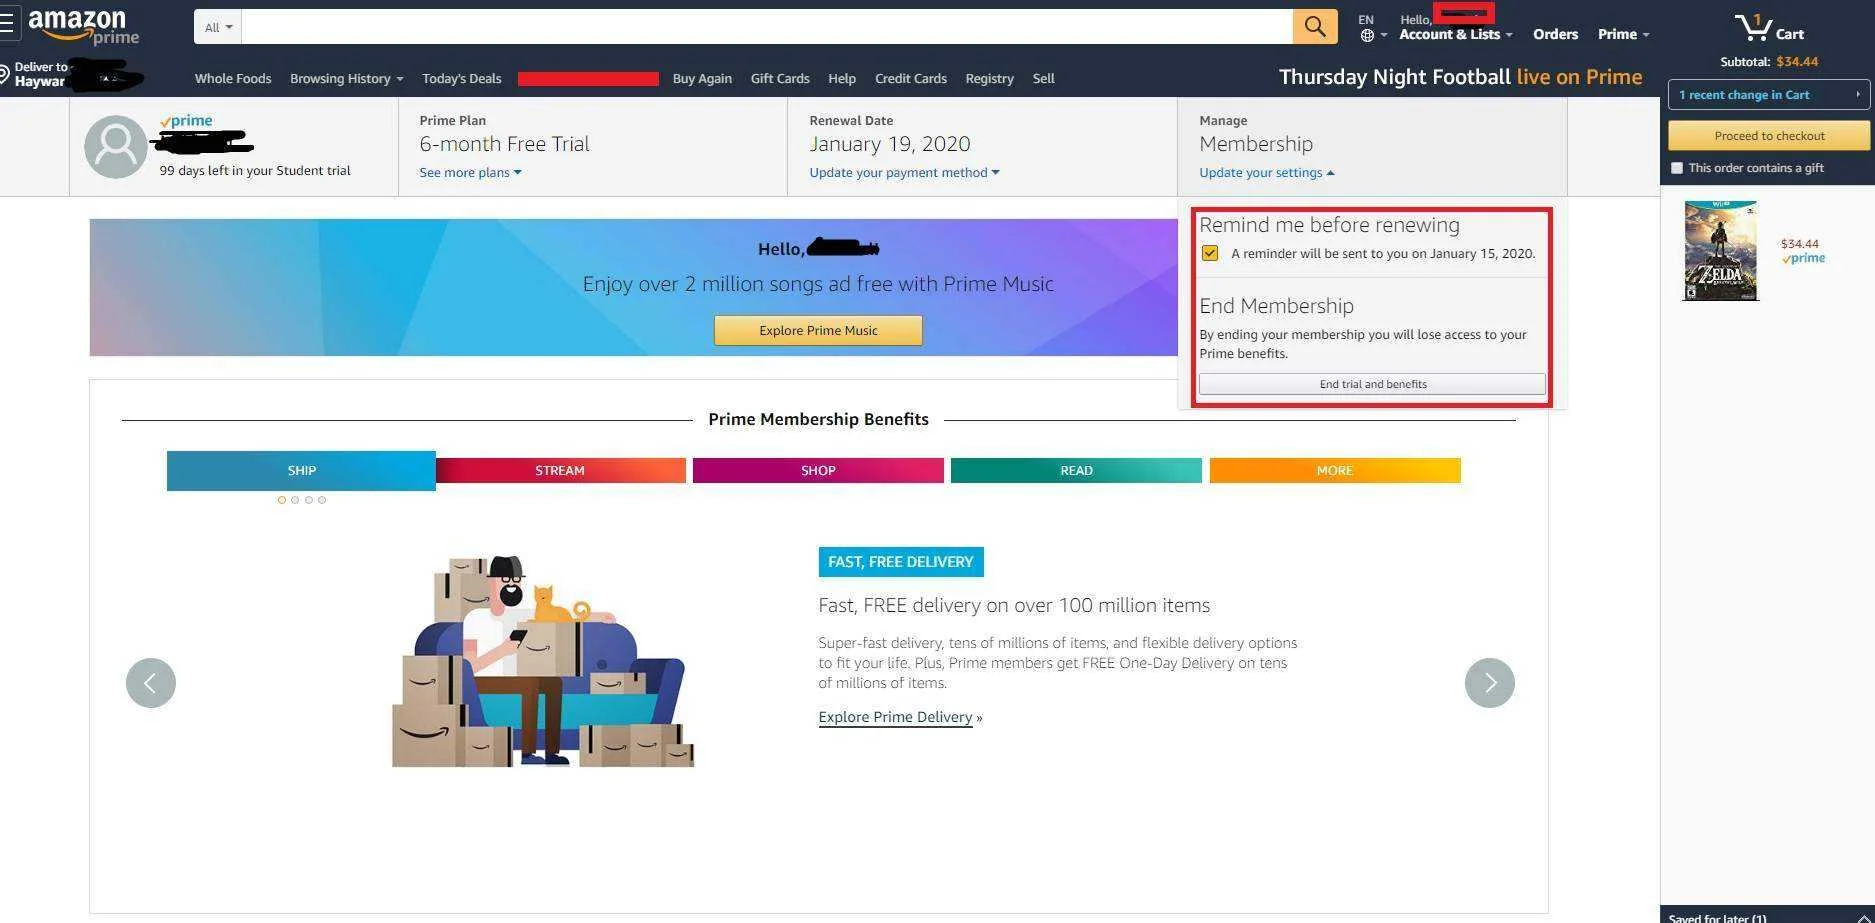Click the 'January 19, 2020' renewal date
The image size is (1875, 923).
(x=890, y=144)
